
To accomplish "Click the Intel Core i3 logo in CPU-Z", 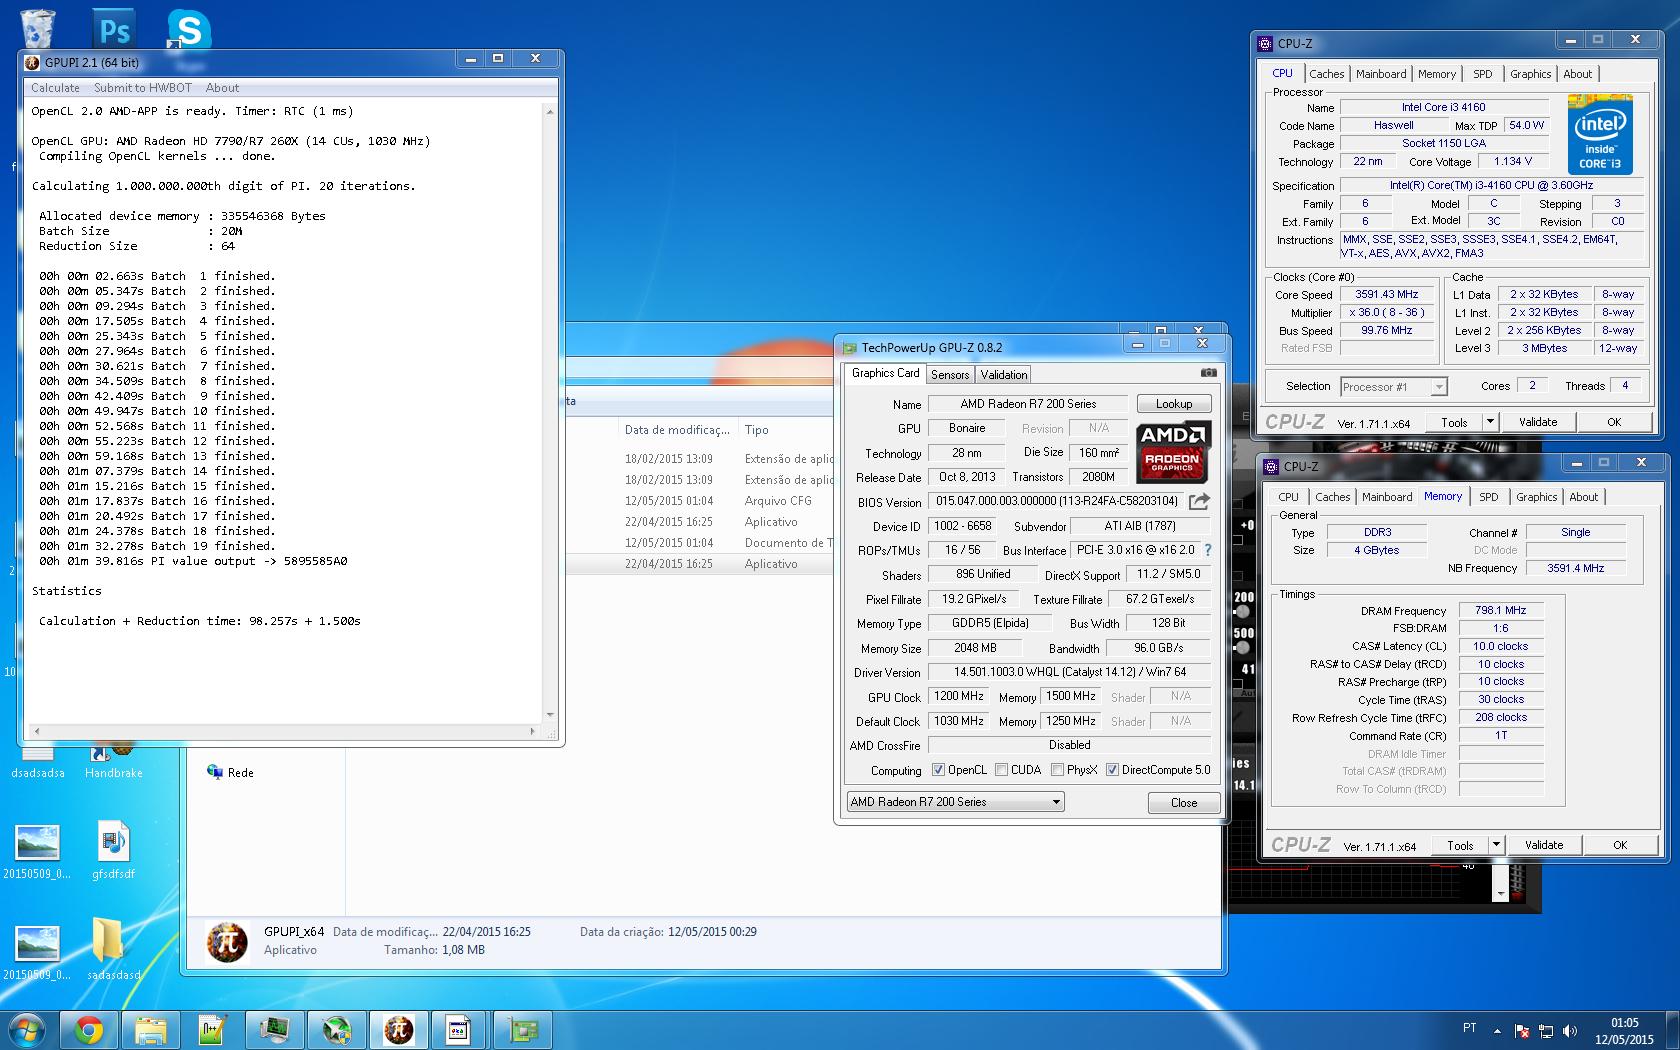I will (x=1600, y=135).
